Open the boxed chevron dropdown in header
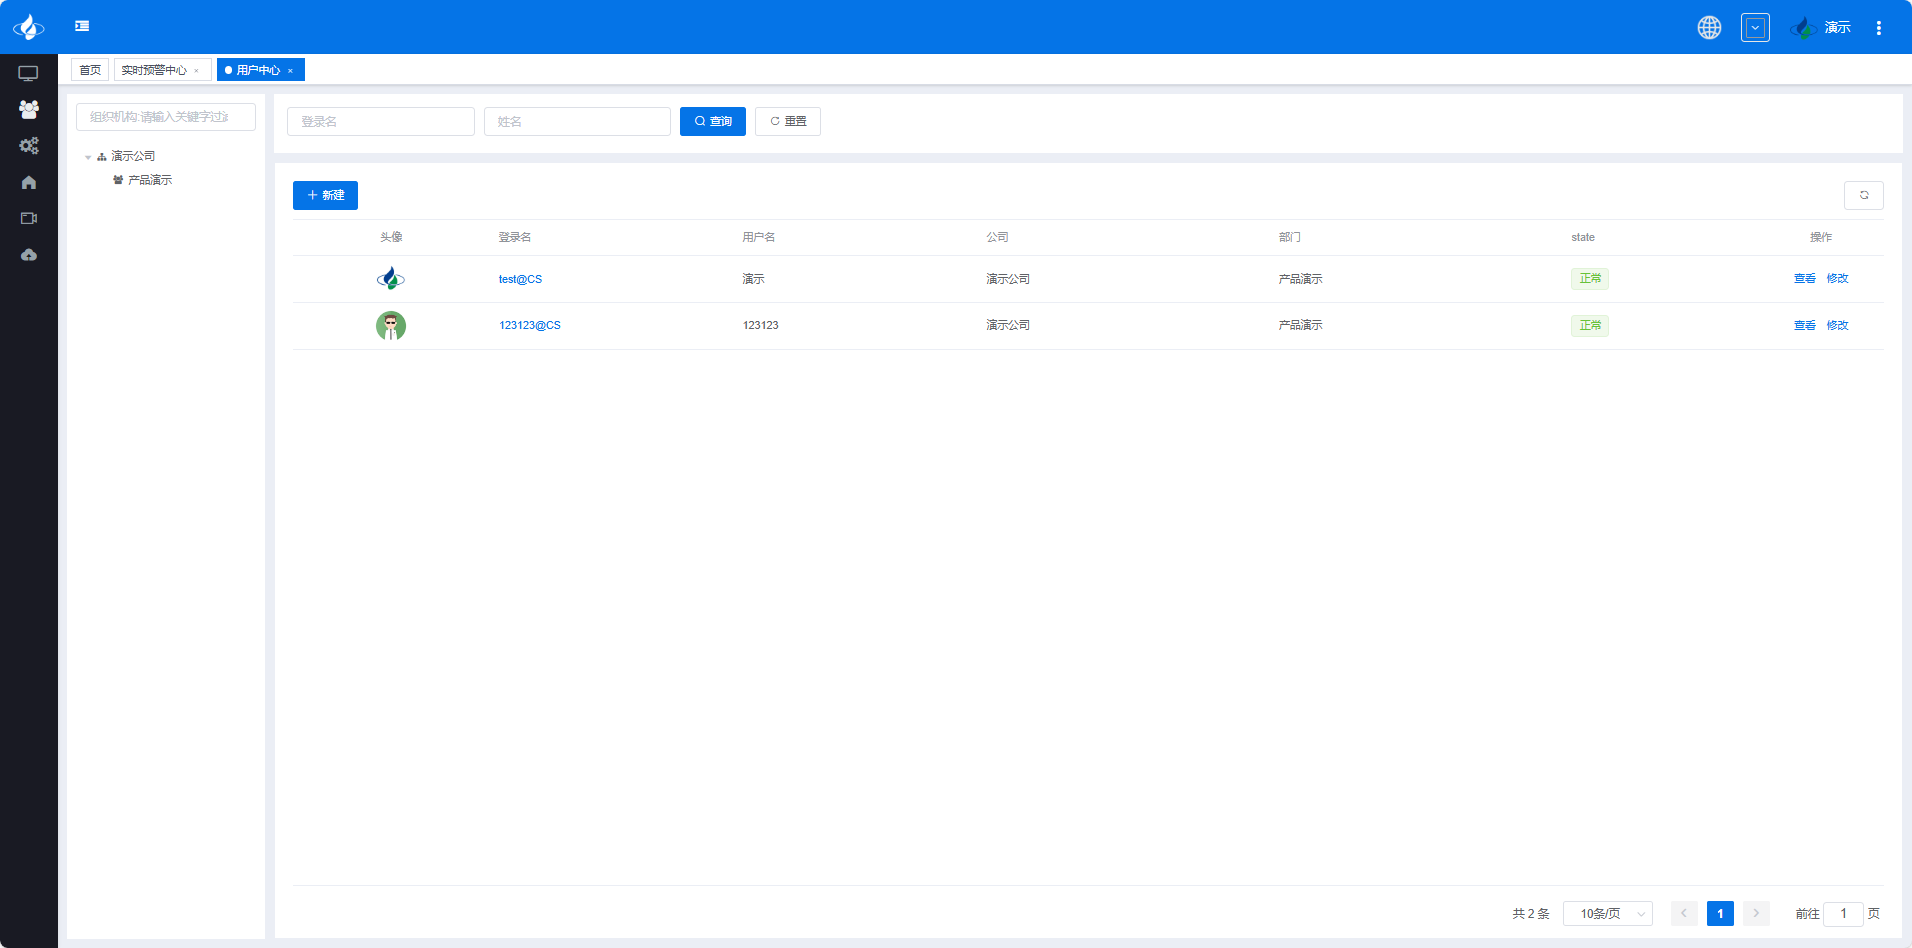This screenshot has width=1912, height=948. [x=1755, y=28]
